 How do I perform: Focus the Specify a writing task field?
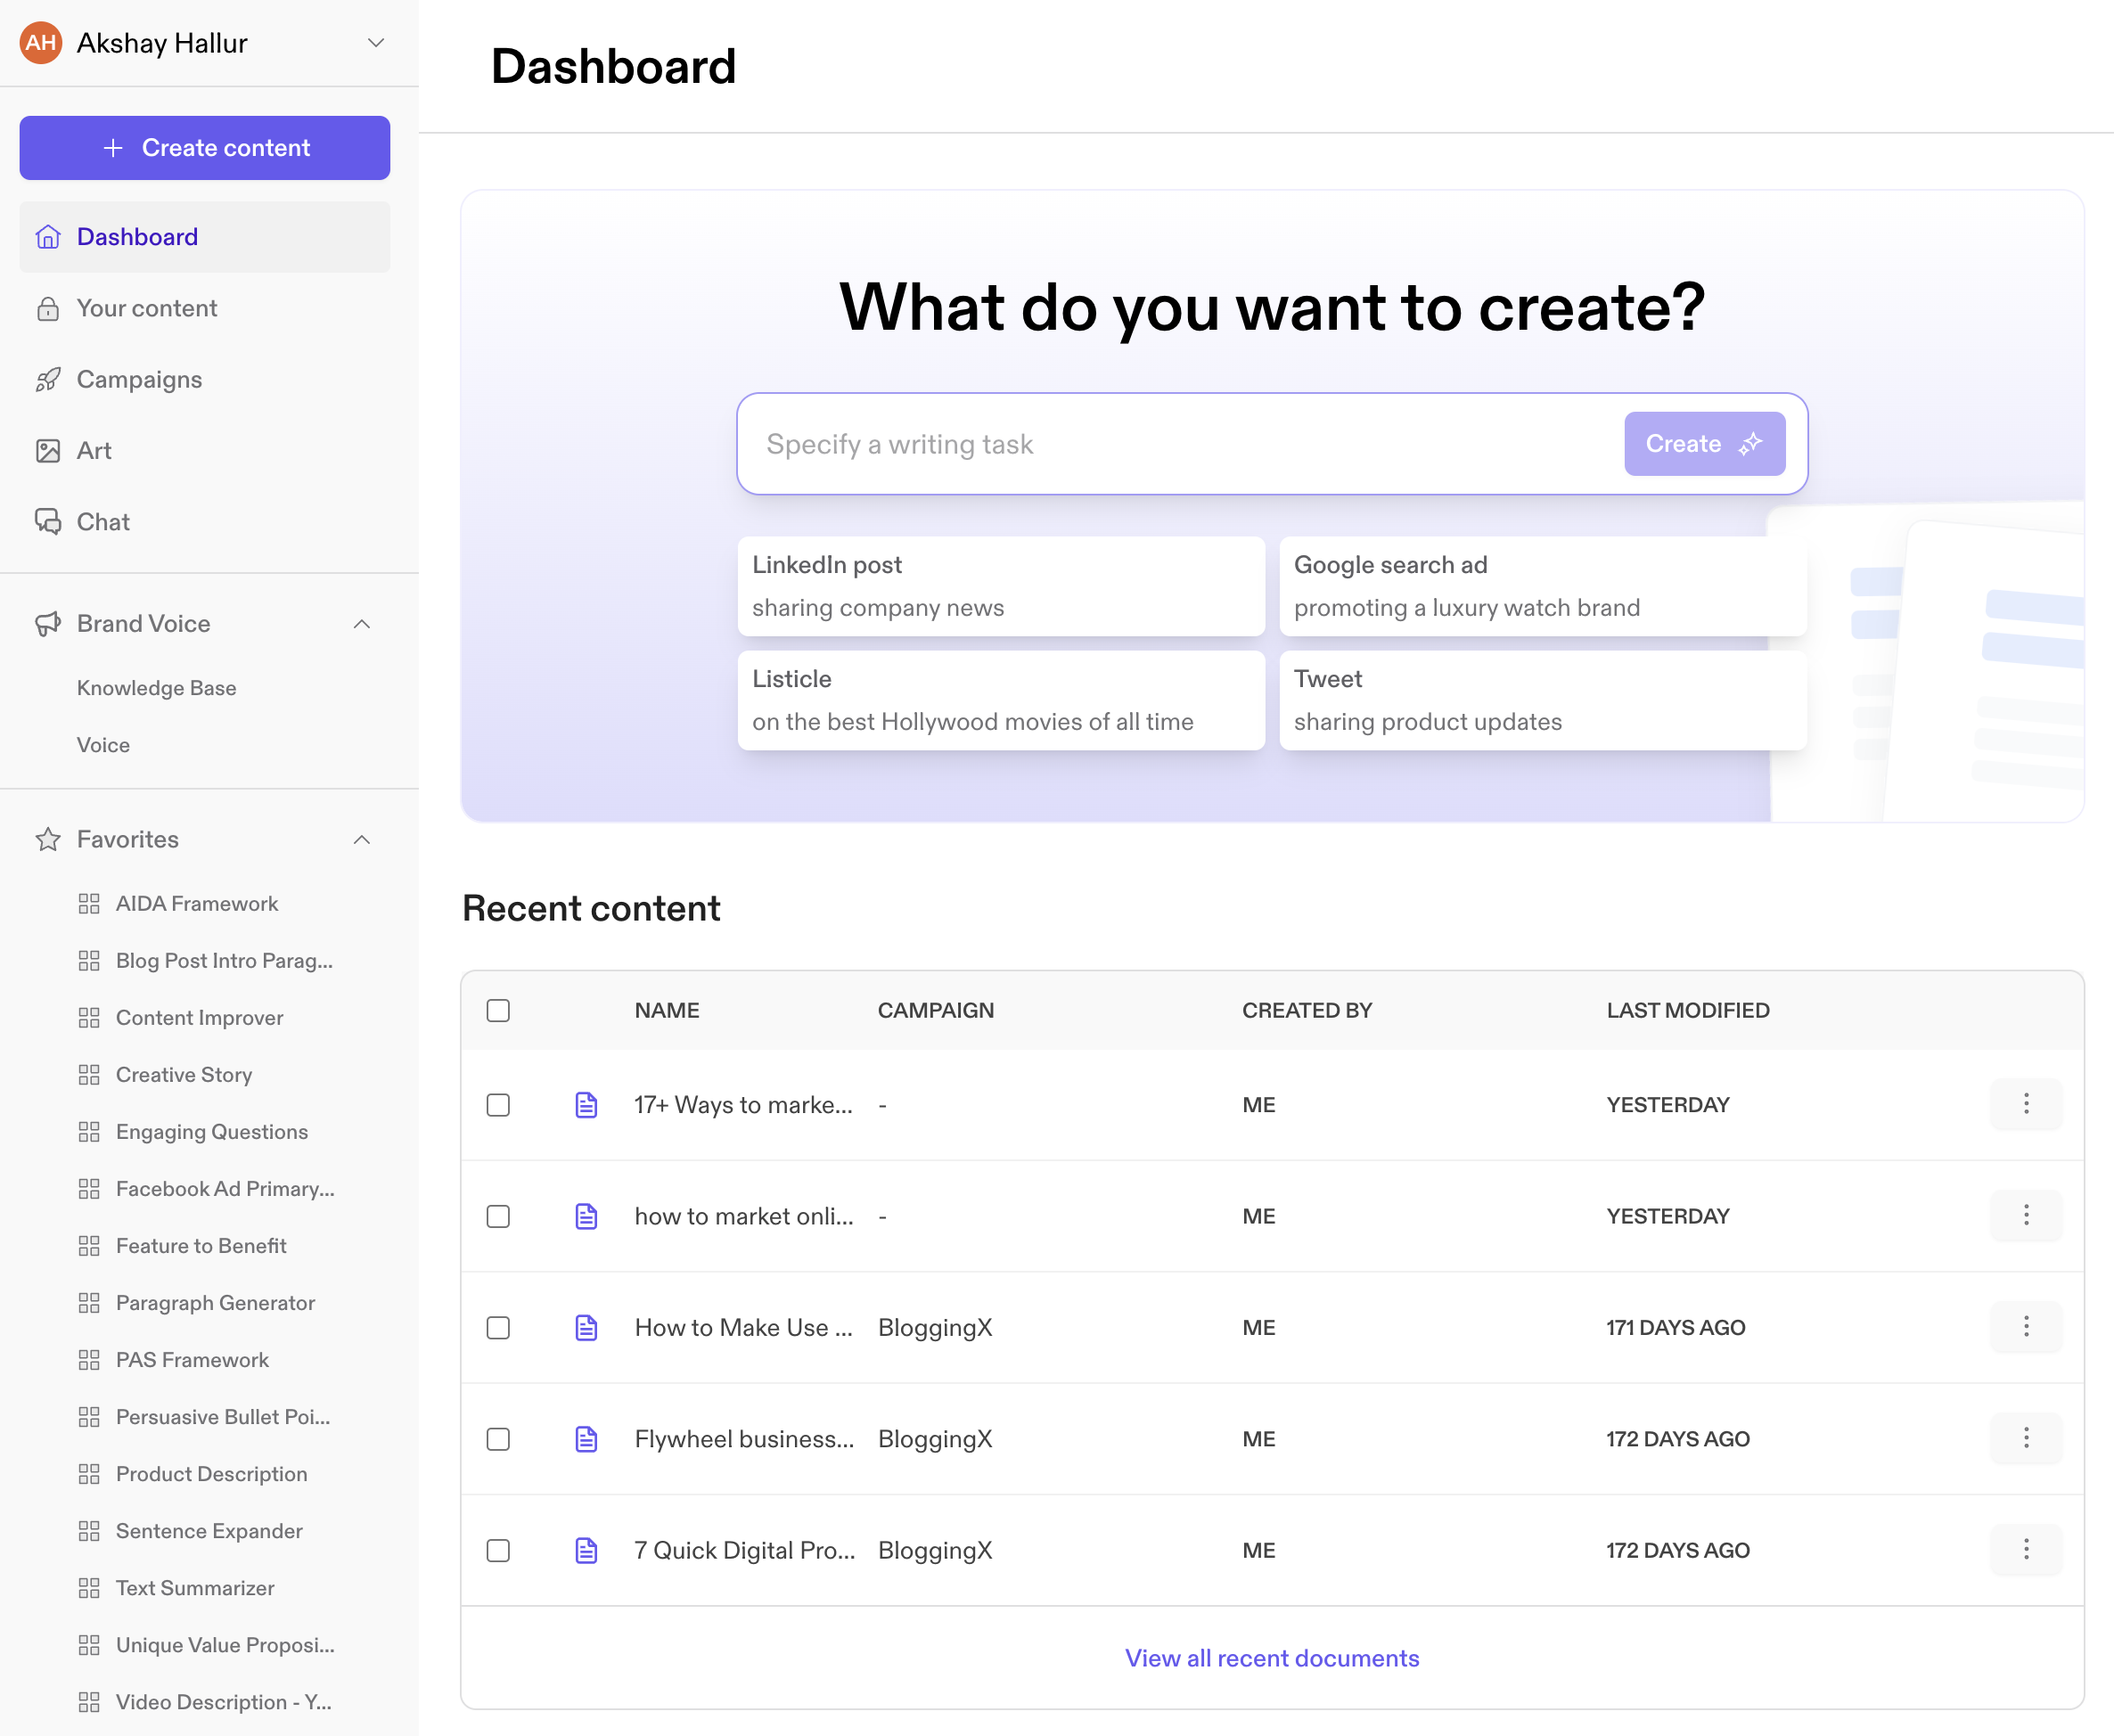1180,444
